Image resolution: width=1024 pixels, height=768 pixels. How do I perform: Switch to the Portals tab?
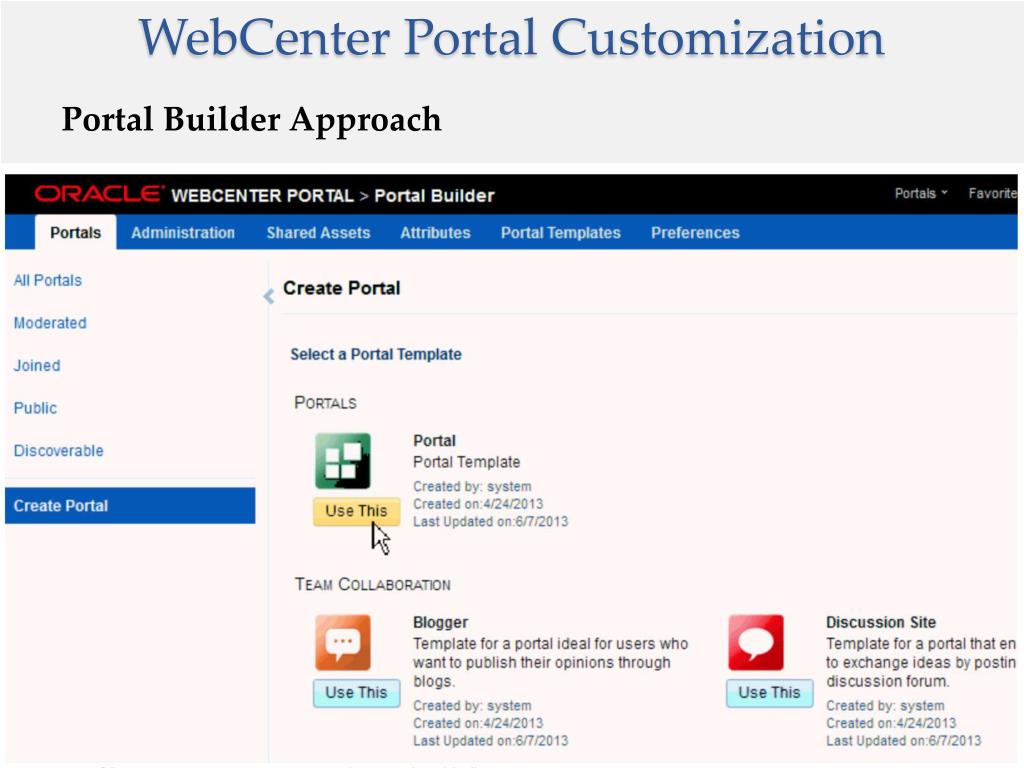tap(76, 232)
